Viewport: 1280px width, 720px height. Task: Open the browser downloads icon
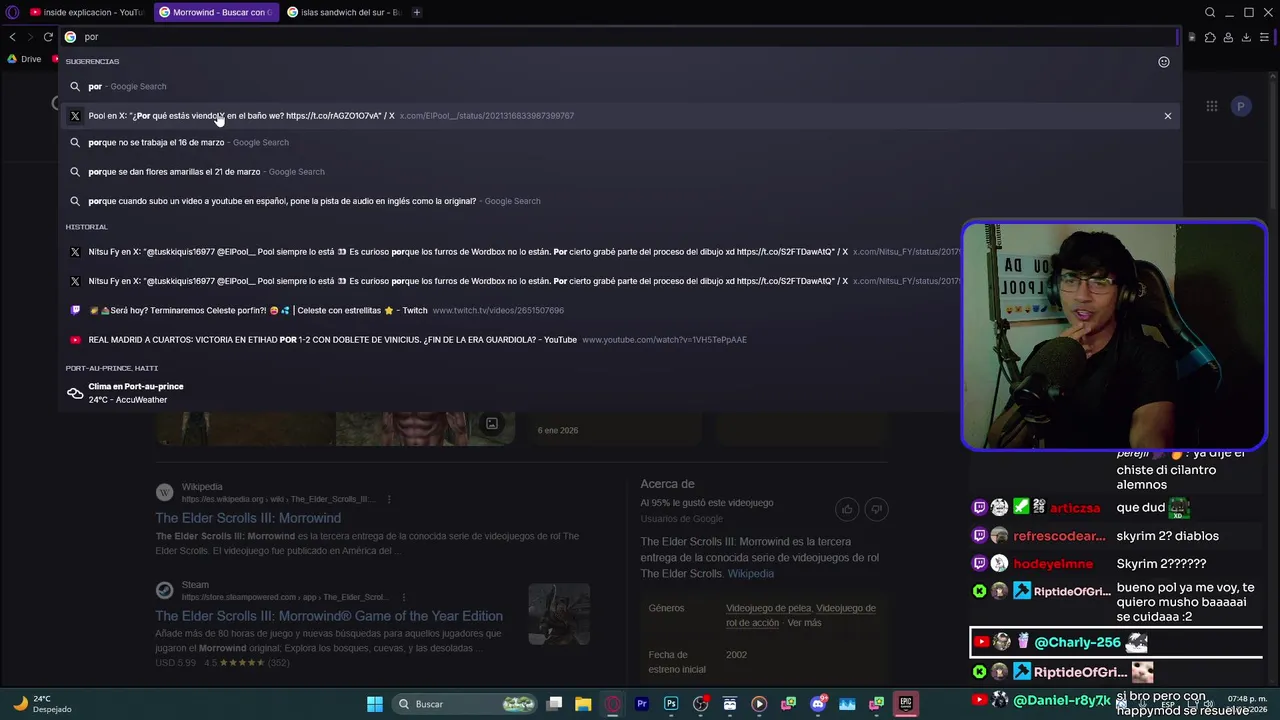point(1246,37)
